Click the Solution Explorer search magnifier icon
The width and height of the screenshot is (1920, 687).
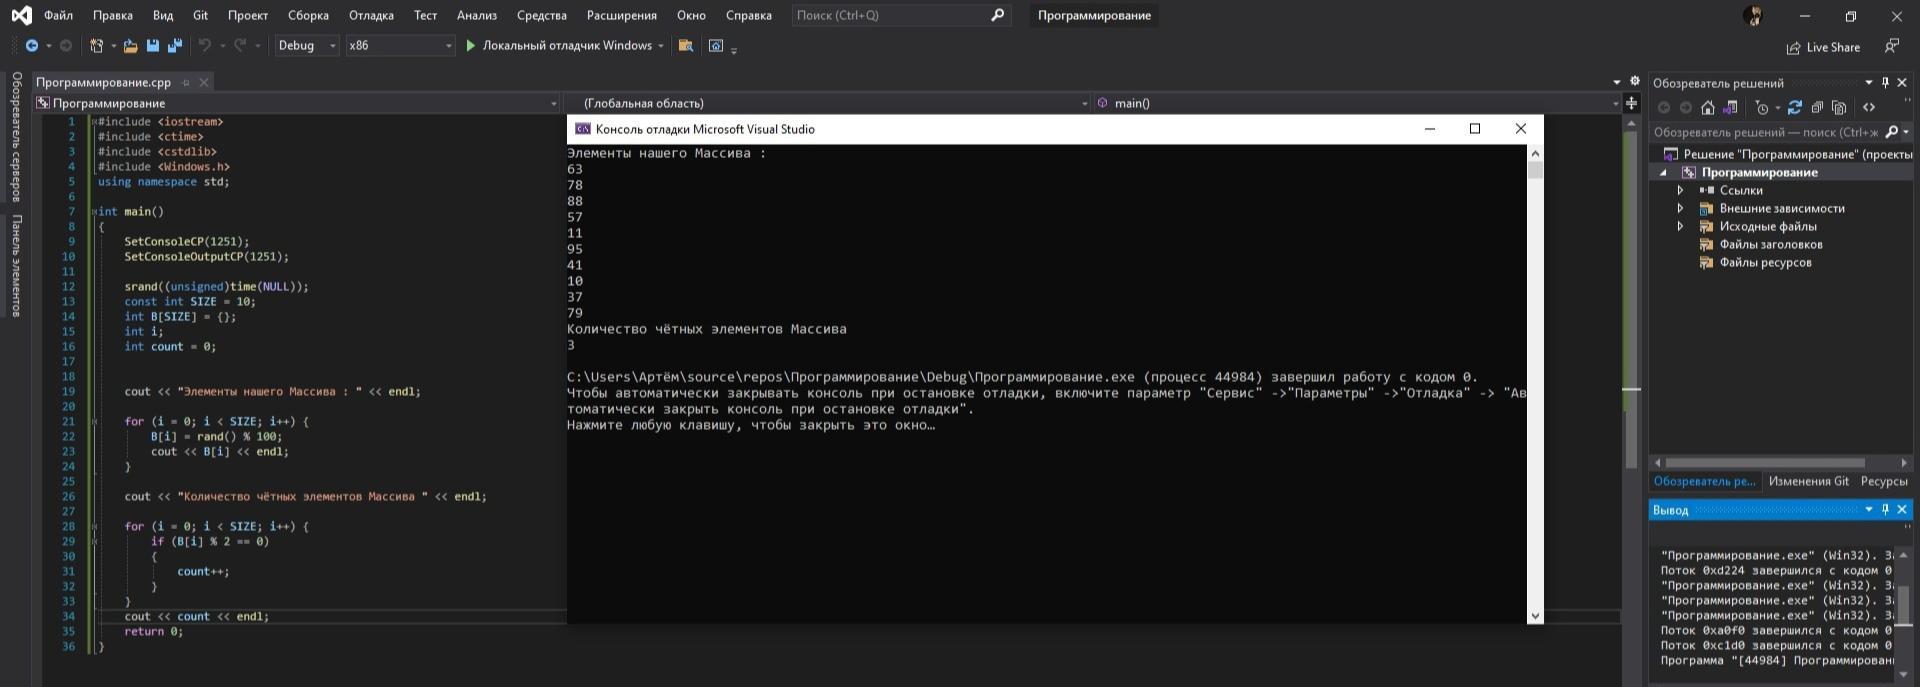(x=1891, y=132)
